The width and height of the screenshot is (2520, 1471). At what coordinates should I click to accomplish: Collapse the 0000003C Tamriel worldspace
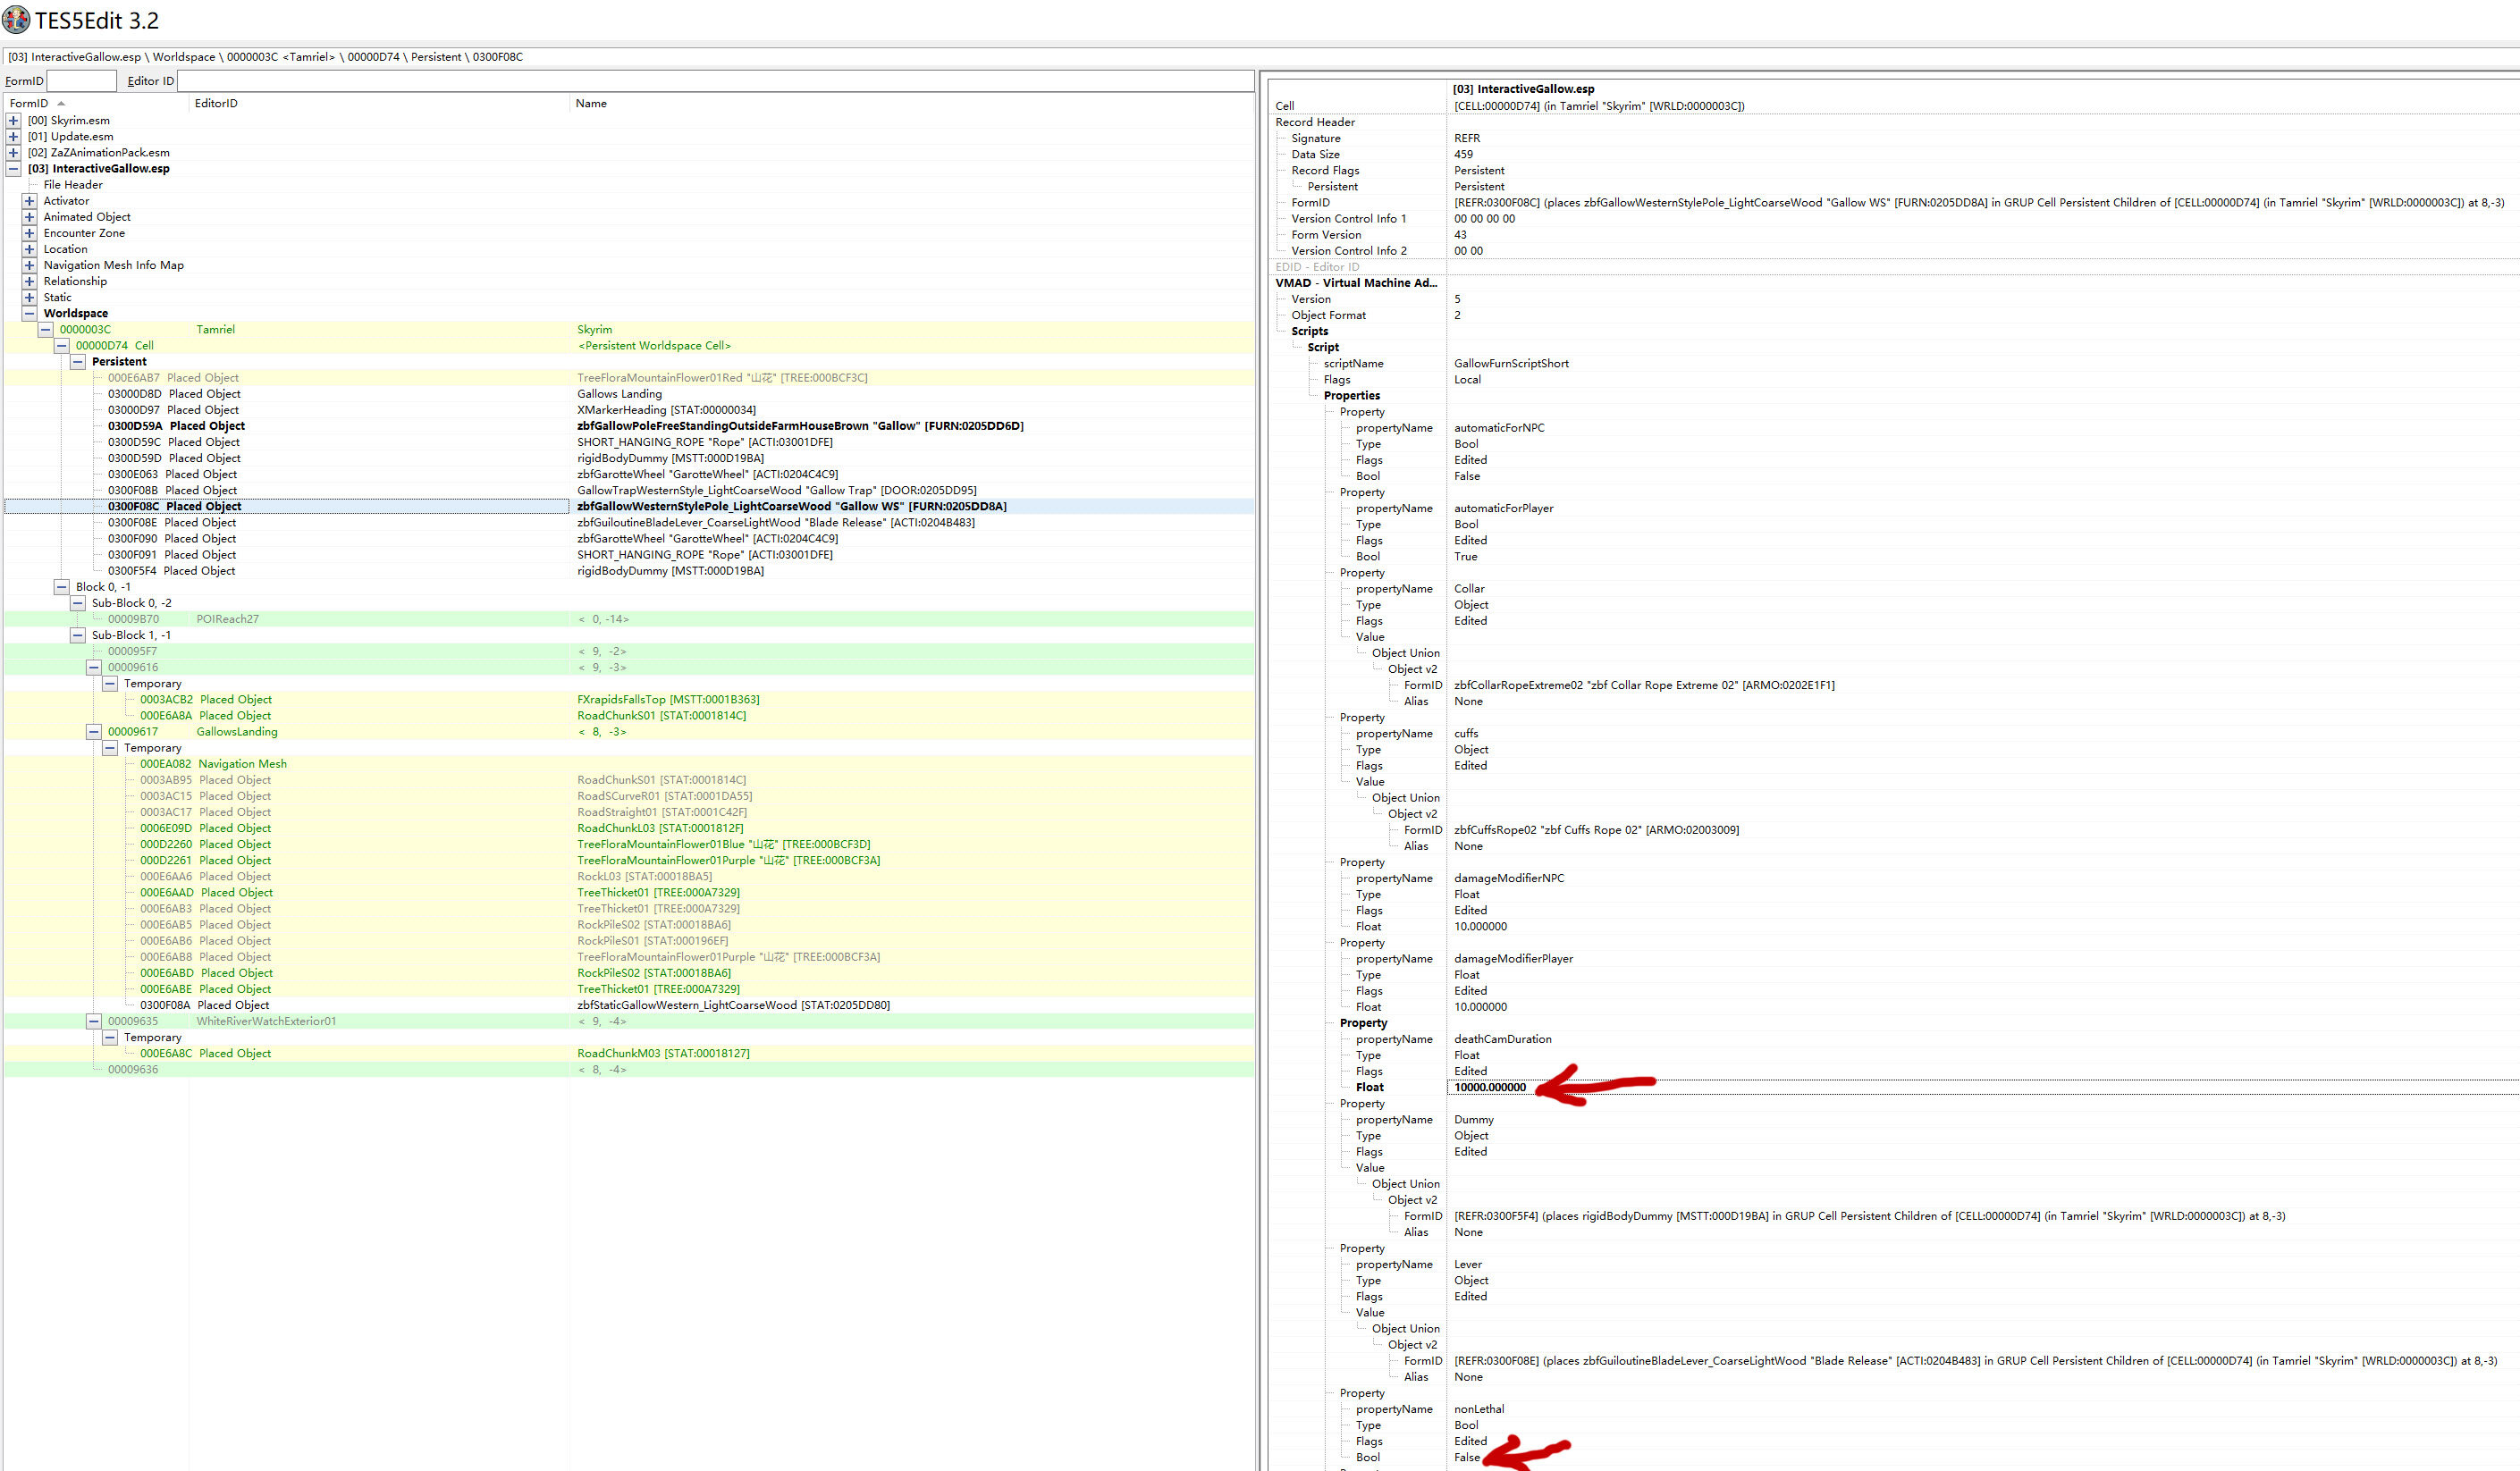point(45,329)
